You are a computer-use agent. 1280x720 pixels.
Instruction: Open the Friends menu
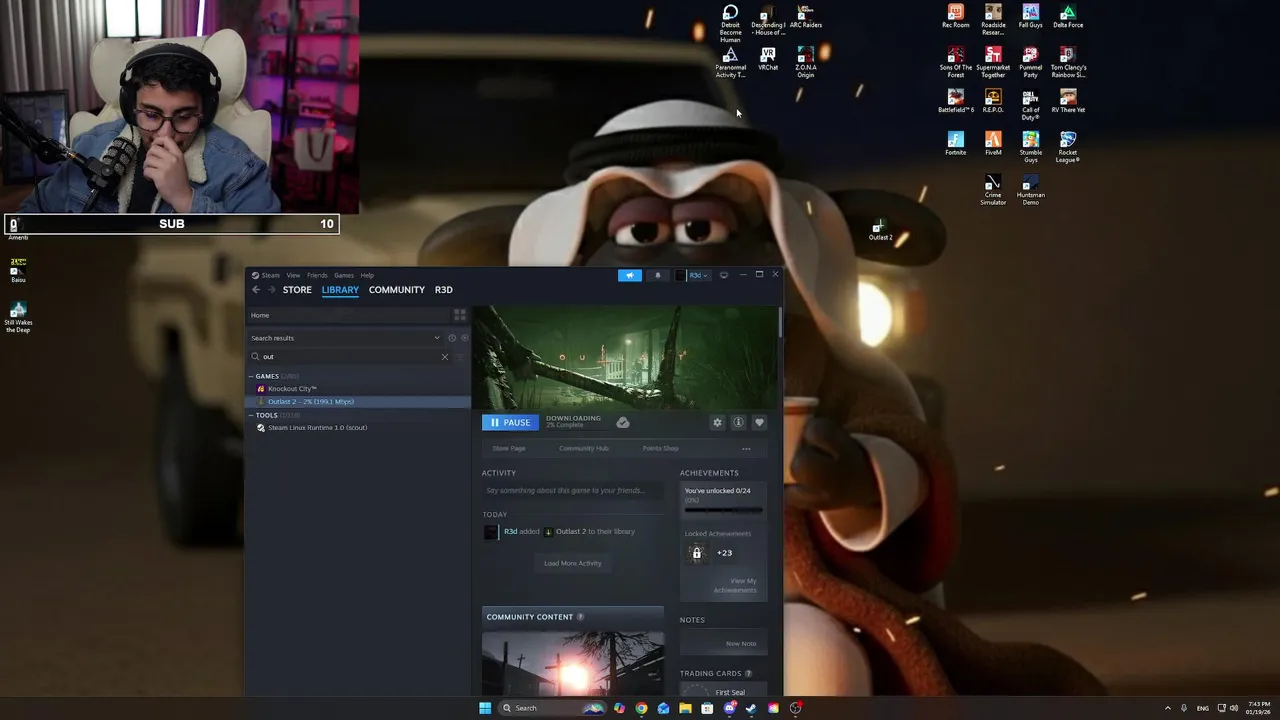click(x=317, y=276)
